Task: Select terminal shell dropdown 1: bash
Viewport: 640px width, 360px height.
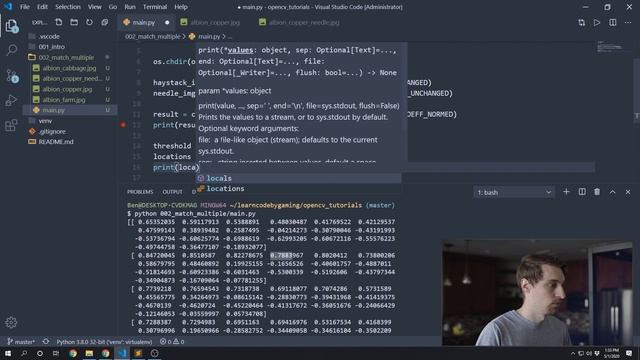Action: [514, 192]
